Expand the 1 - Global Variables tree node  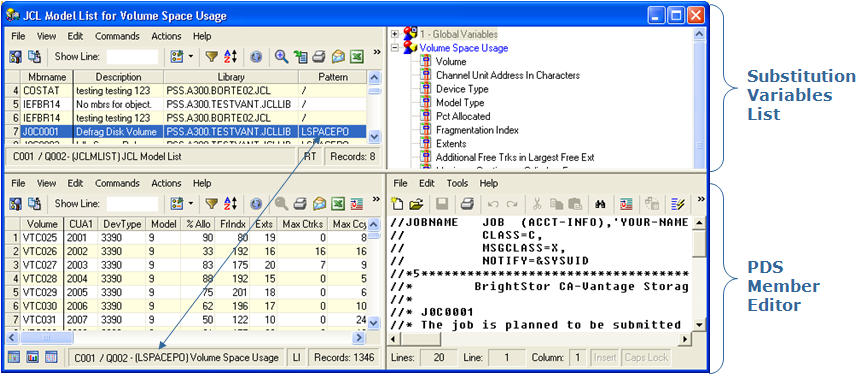tap(395, 34)
